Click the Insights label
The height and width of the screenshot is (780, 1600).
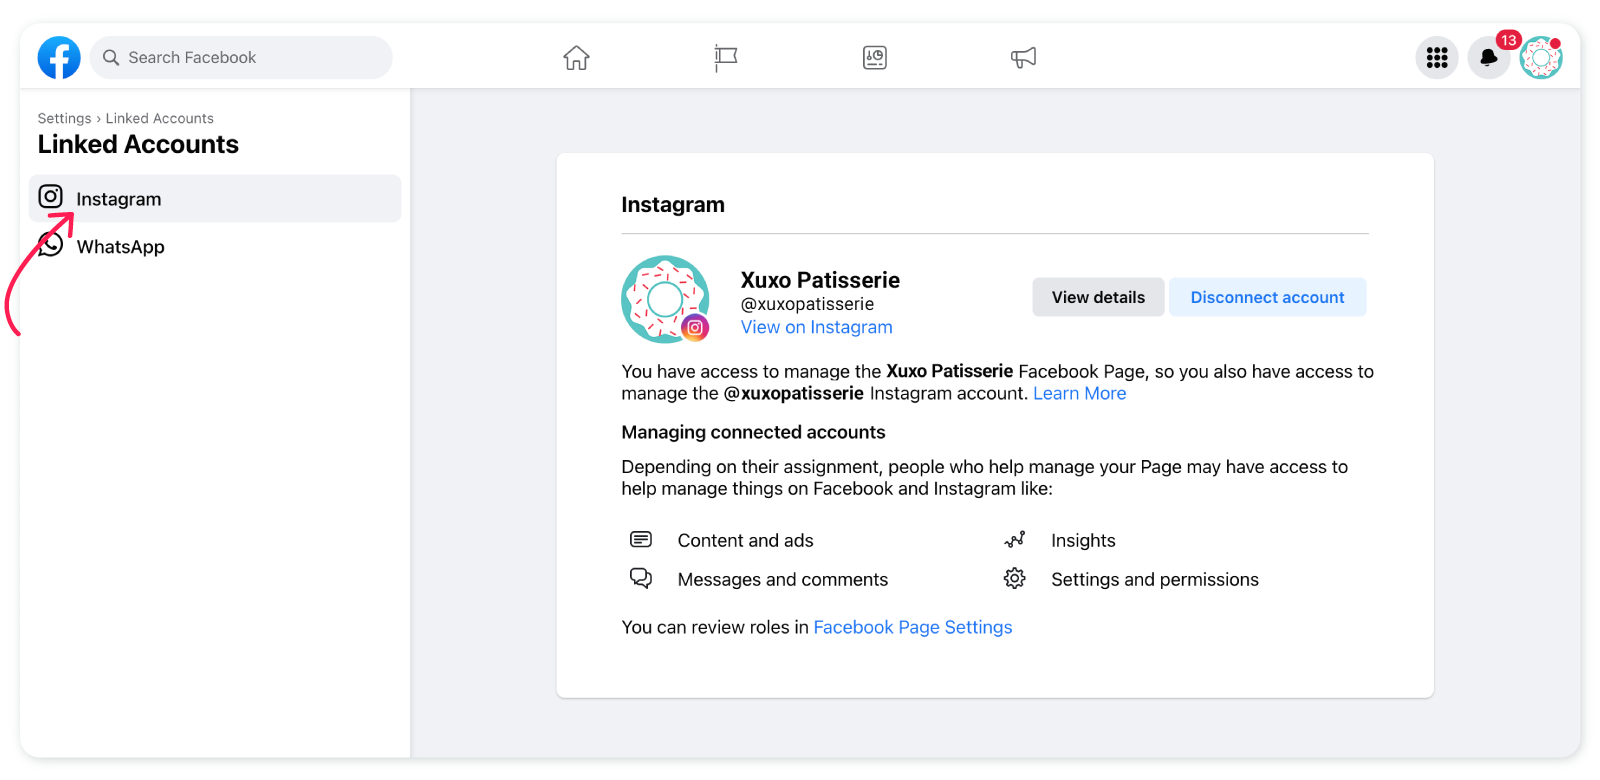[x=1083, y=540]
